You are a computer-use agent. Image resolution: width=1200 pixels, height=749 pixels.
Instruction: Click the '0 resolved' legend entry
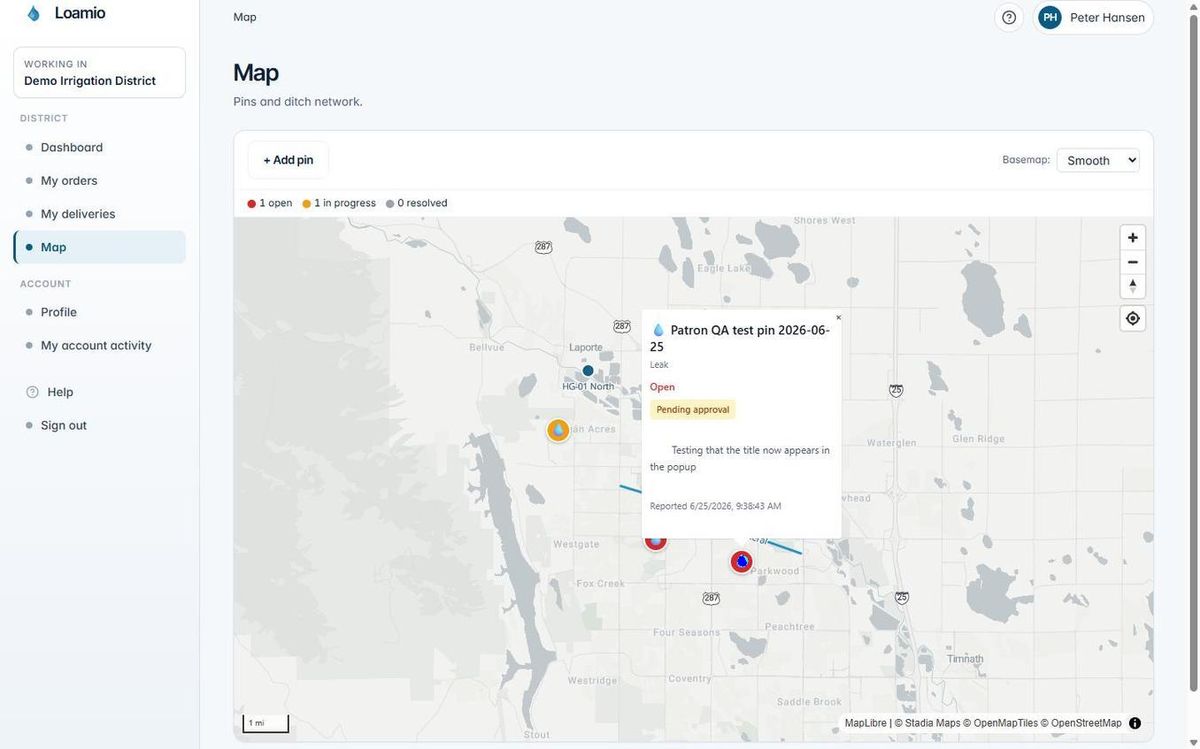click(x=416, y=203)
